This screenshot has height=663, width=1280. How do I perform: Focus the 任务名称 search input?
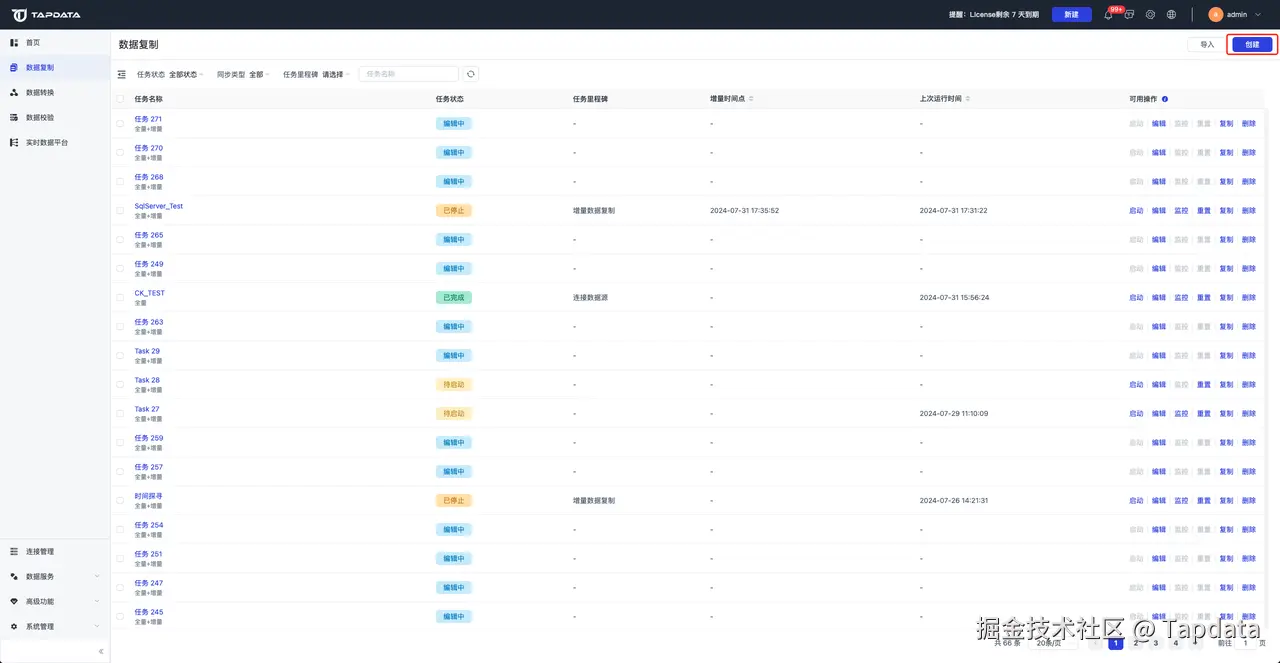click(408, 74)
